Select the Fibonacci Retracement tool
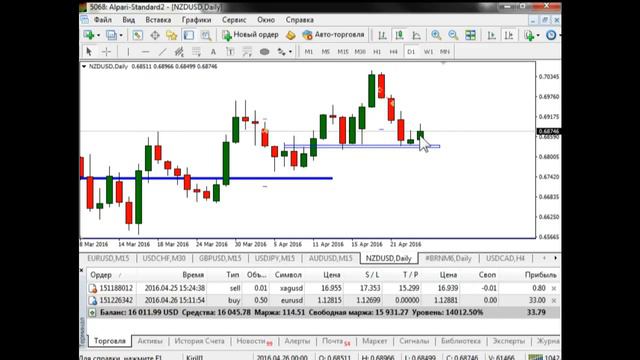Viewport: 640px width, 360px height. (196, 52)
